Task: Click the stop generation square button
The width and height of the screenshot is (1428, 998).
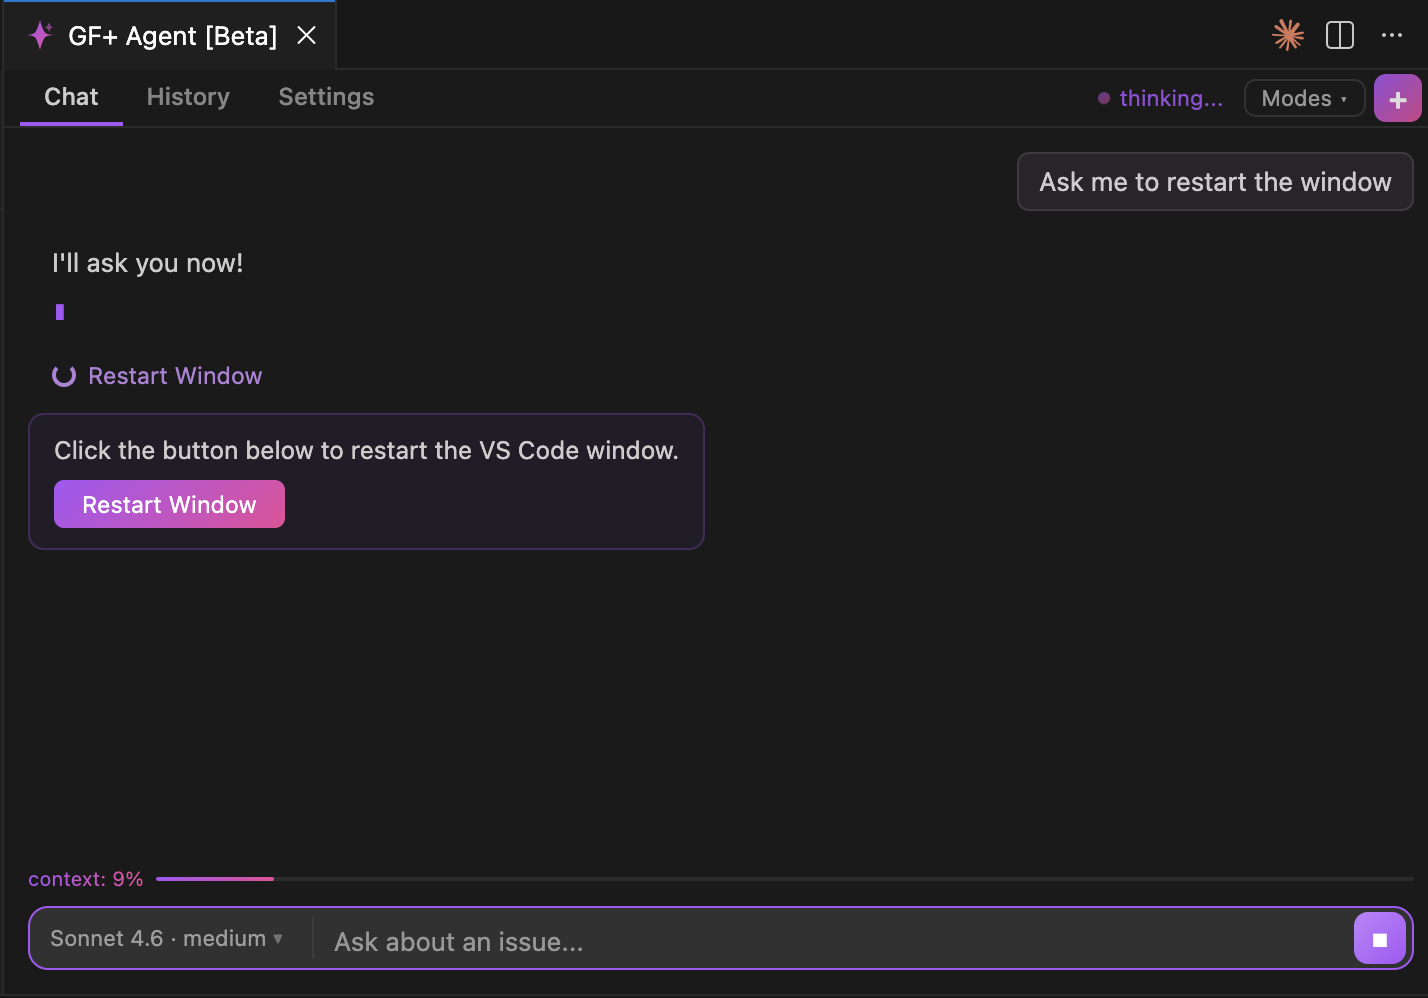Action: pos(1380,938)
